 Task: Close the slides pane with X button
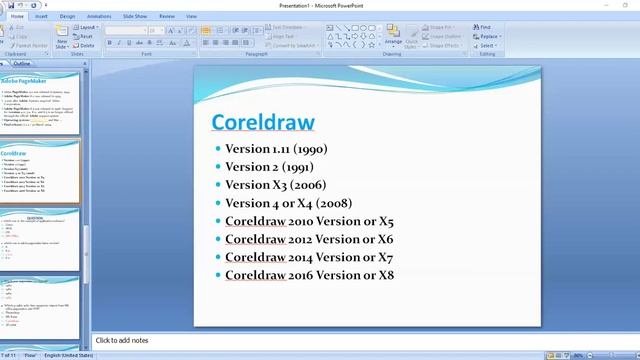tap(85, 64)
